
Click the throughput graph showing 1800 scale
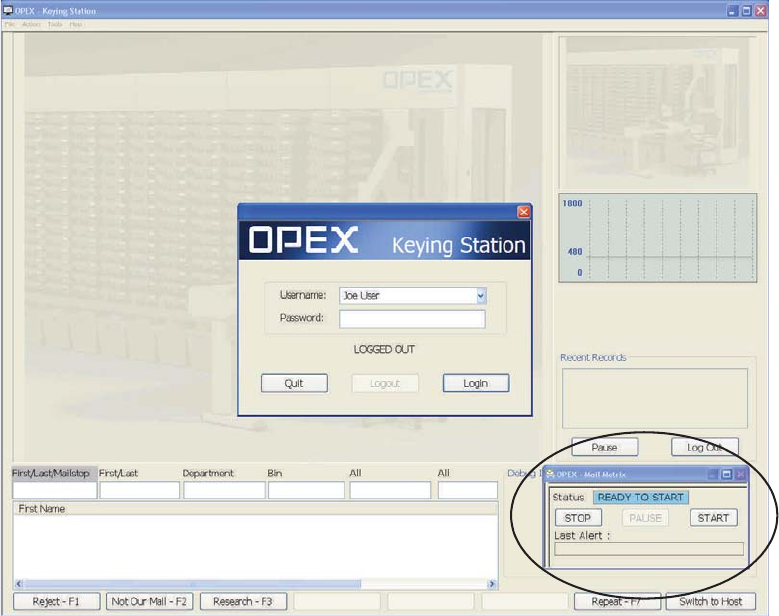click(658, 238)
